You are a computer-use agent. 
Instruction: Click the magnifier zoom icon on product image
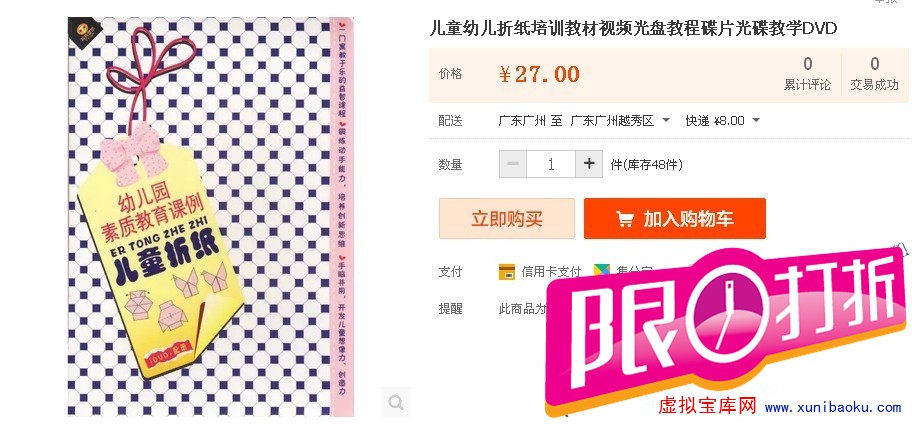[x=396, y=402]
